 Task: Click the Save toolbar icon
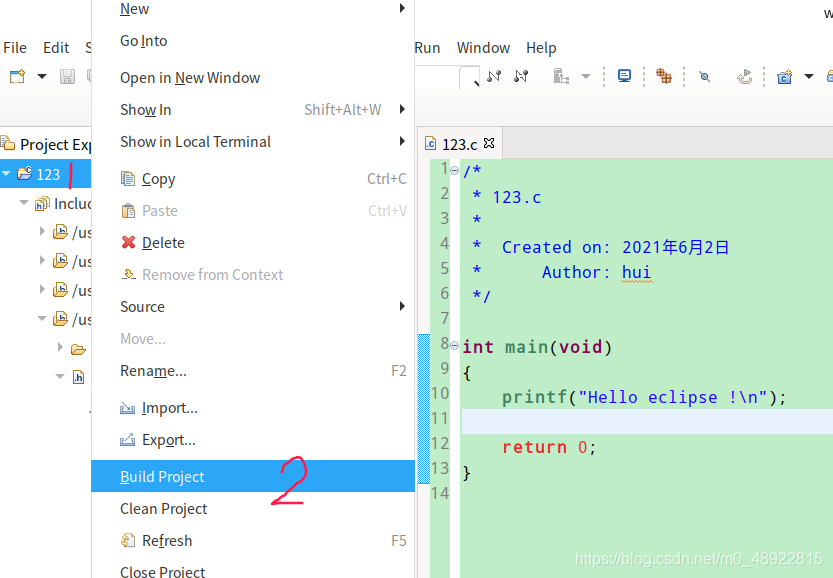(67, 76)
